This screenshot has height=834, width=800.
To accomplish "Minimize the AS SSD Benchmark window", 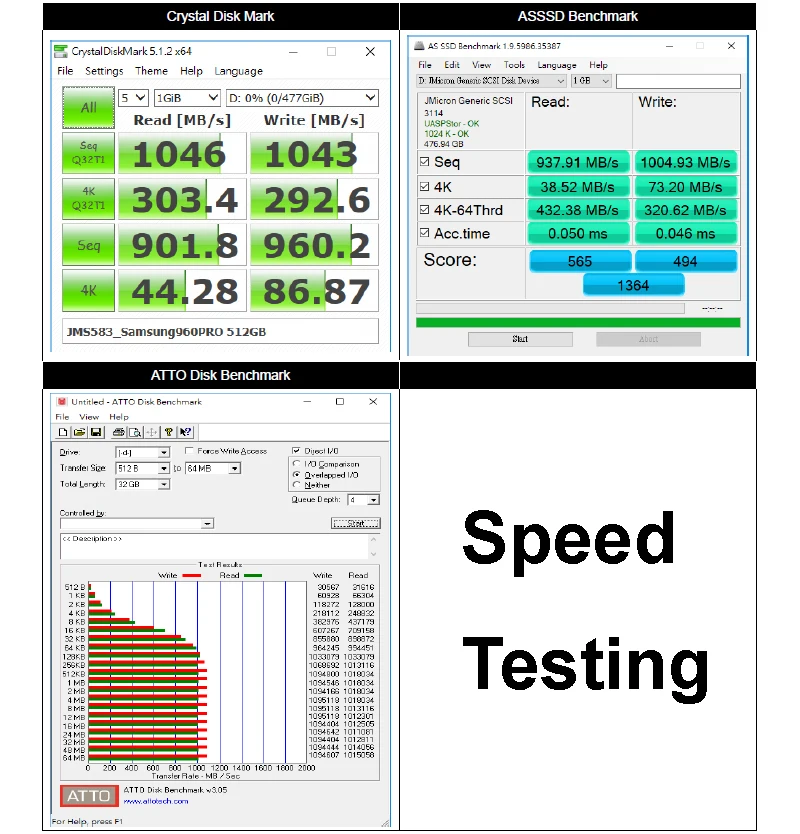I will pyautogui.click(x=669, y=46).
